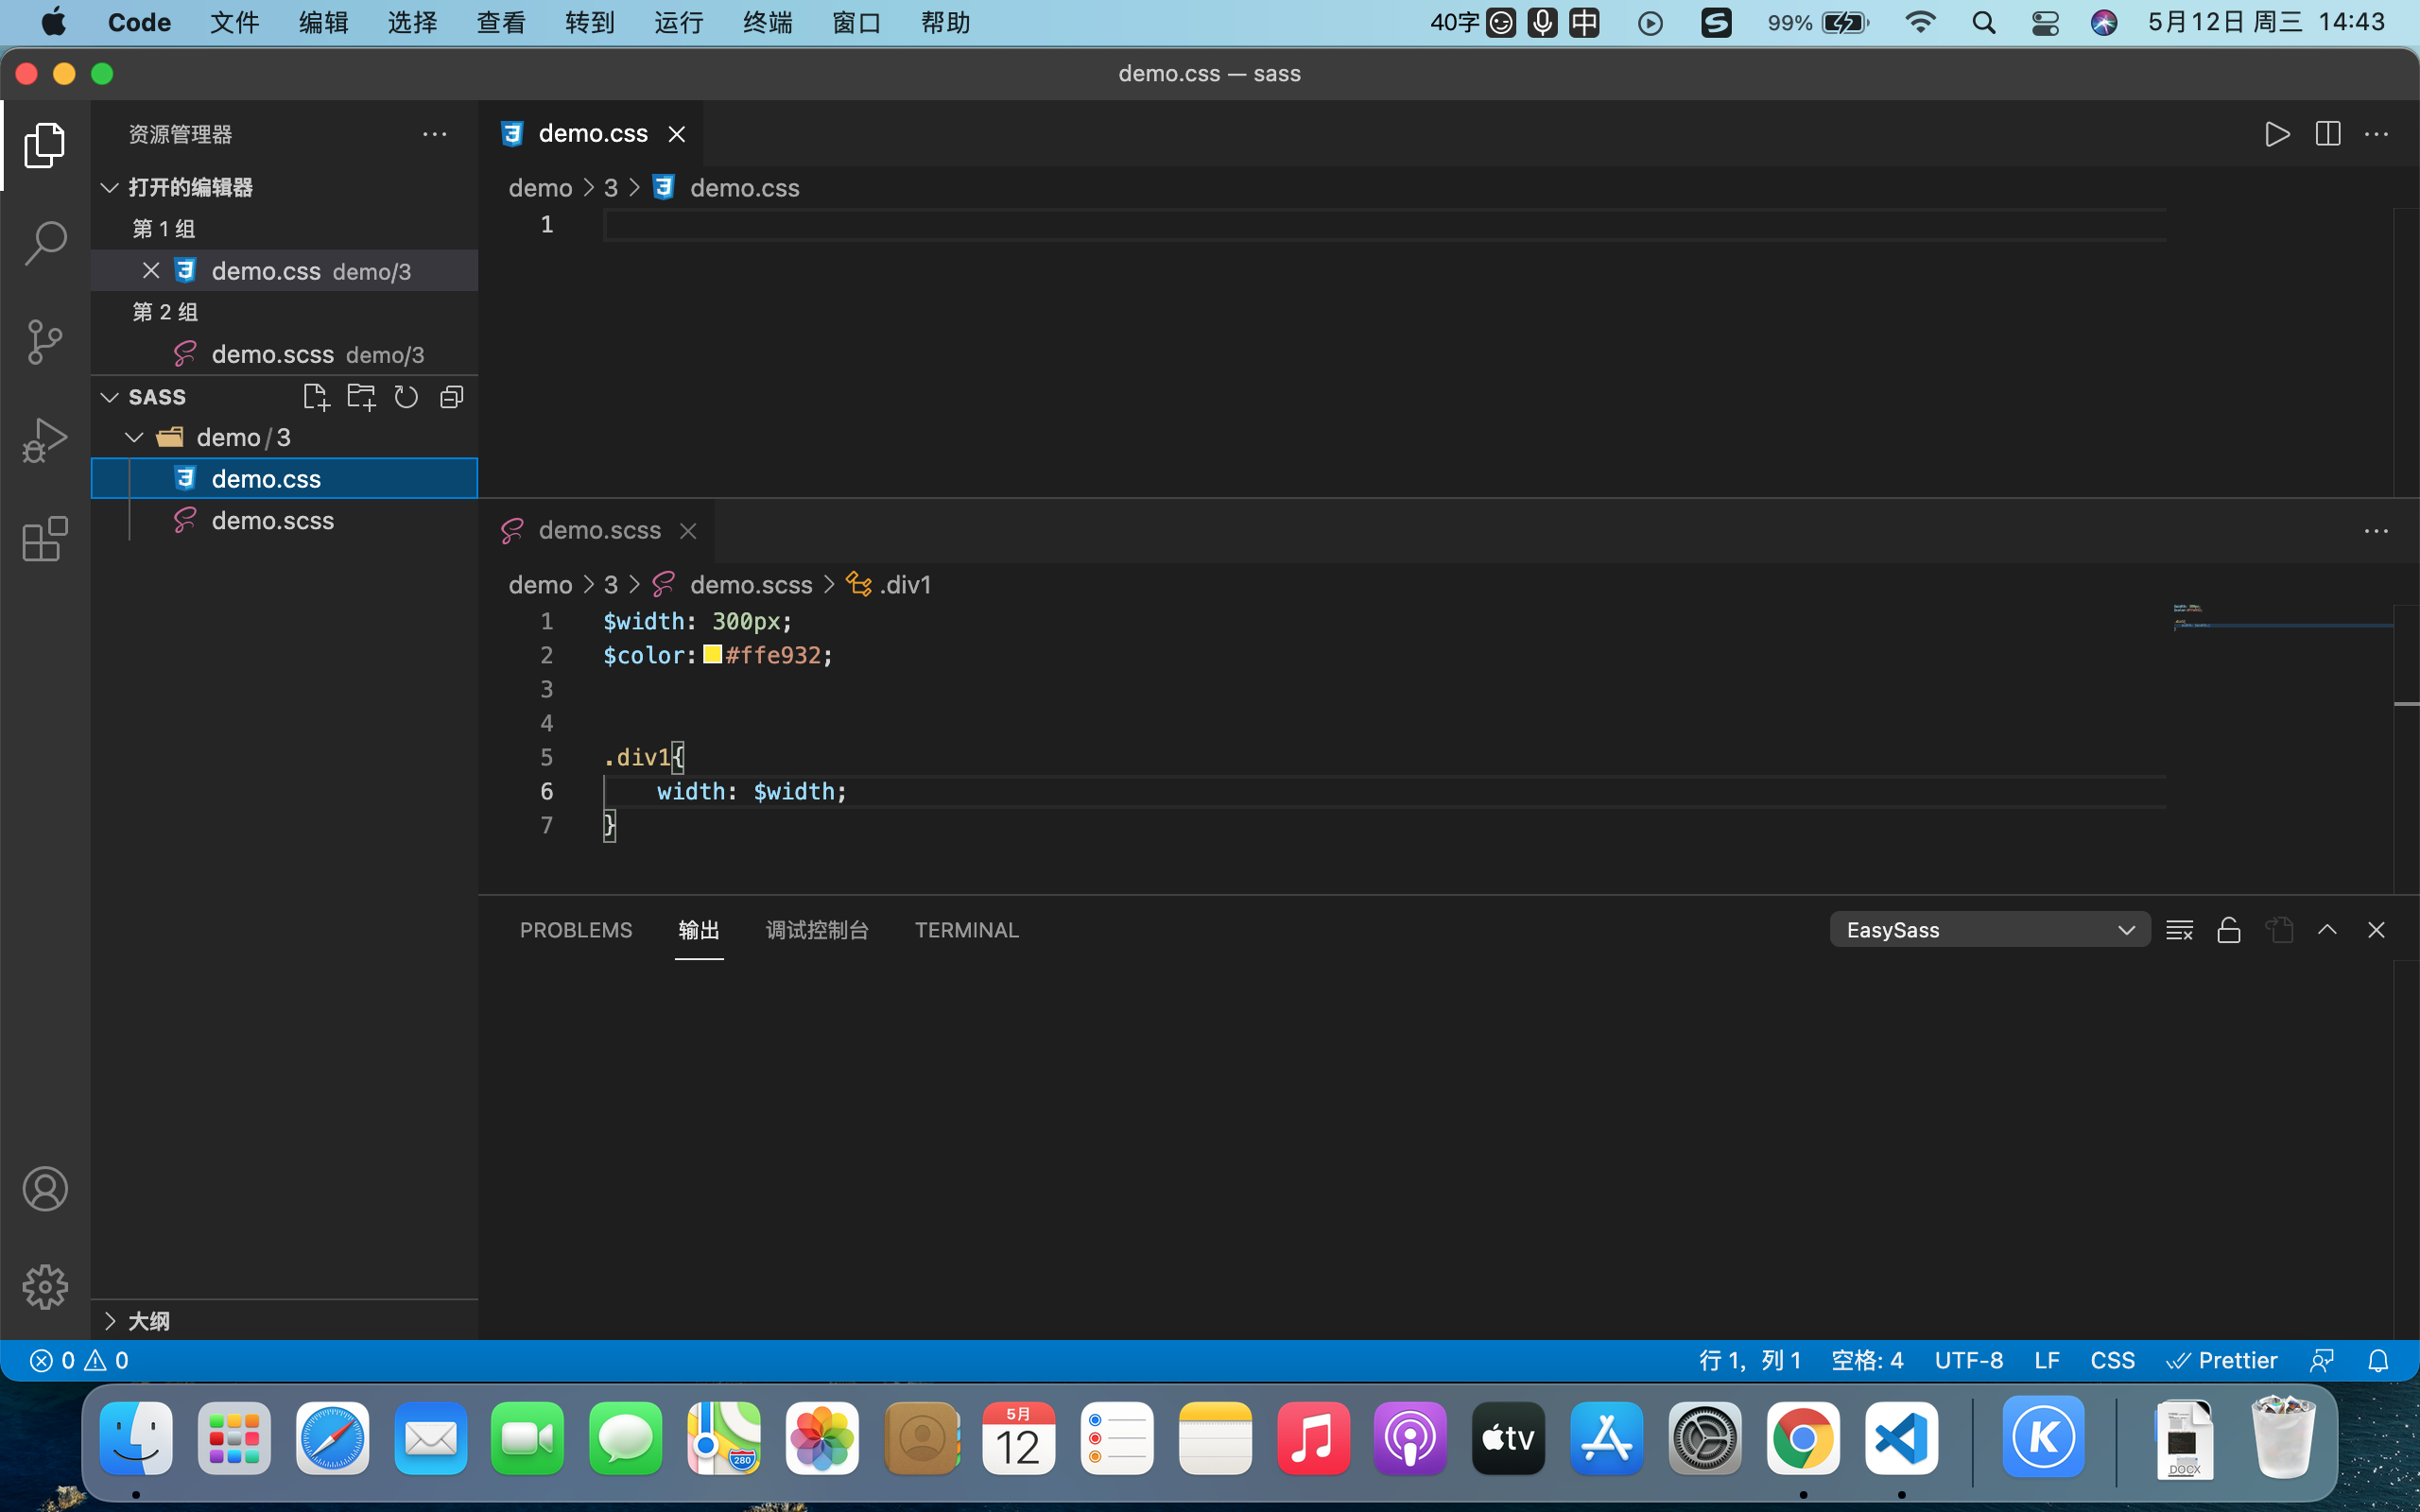
Task: Collapse the SASS folder section
Action: [110, 397]
